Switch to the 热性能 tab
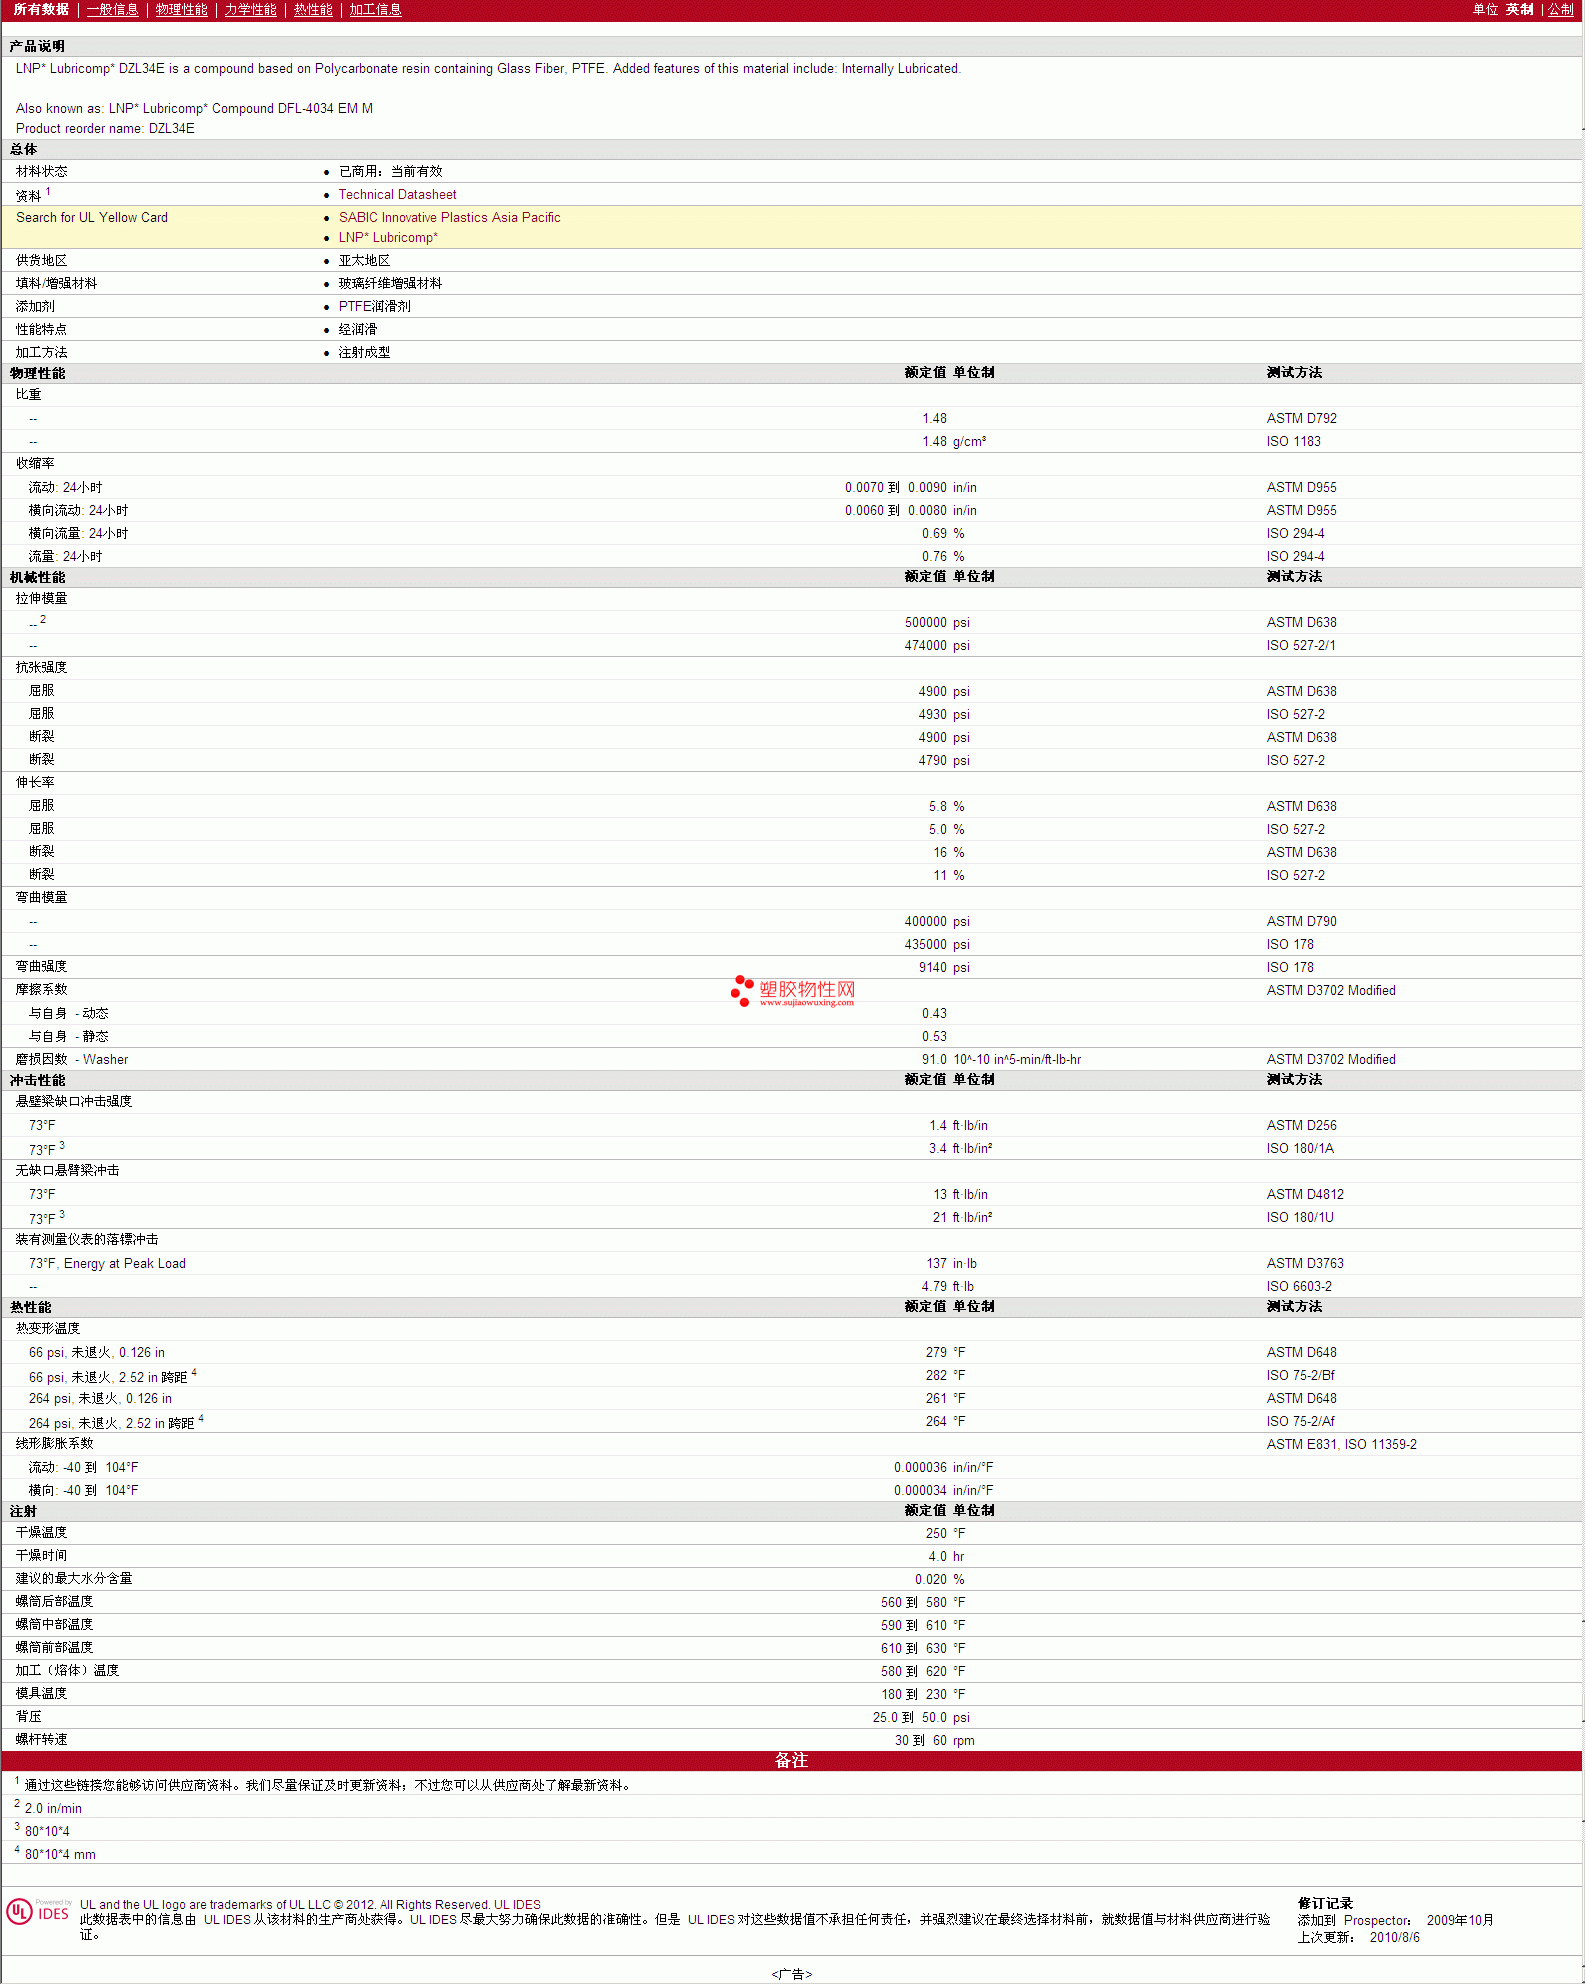 pos(313,10)
